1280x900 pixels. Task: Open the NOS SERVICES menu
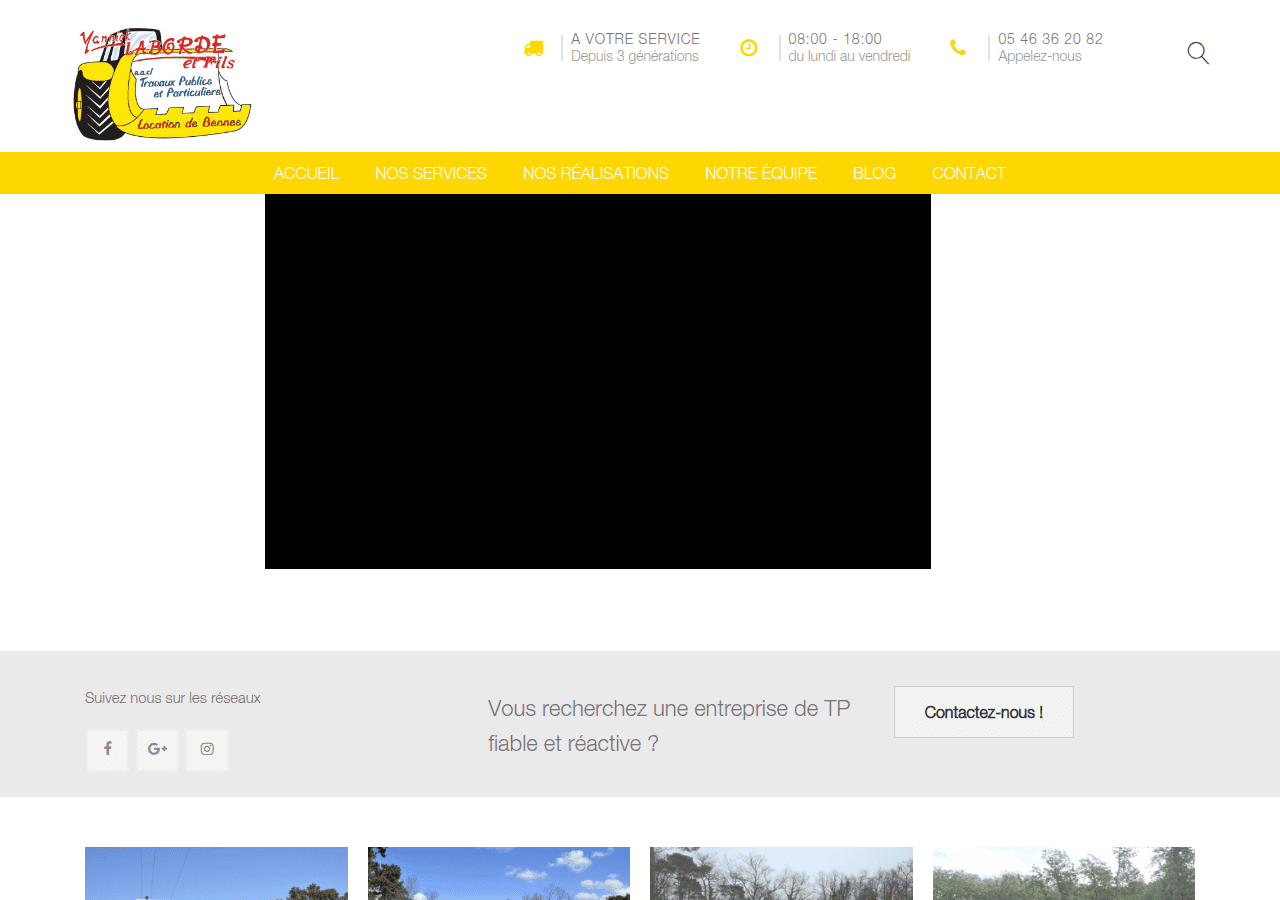tap(431, 173)
